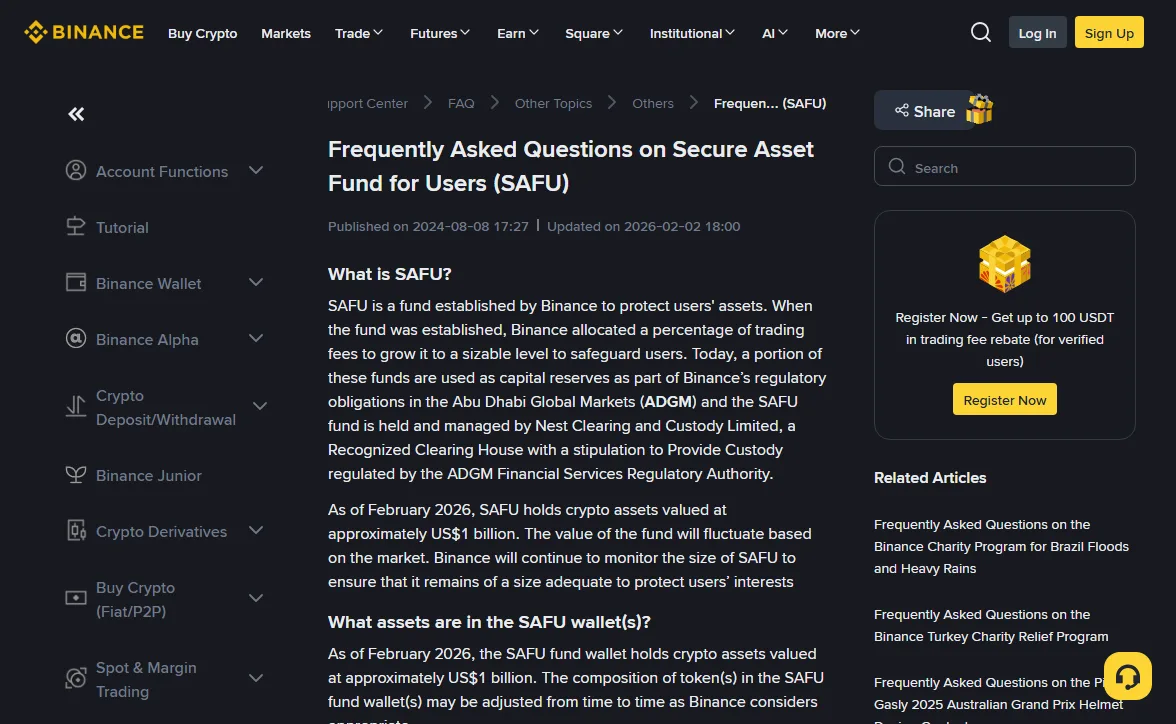Open the Others breadcrumb link
Viewport: 1176px width, 724px height.
tap(652, 104)
